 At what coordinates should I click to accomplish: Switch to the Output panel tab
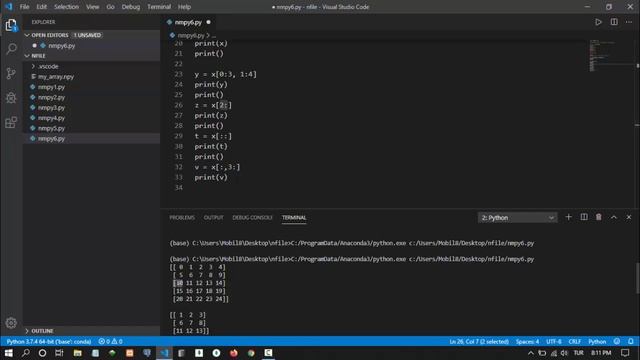[213, 218]
